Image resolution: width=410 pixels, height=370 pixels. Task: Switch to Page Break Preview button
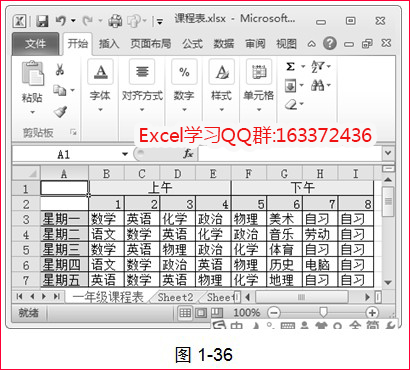[217, 313]
